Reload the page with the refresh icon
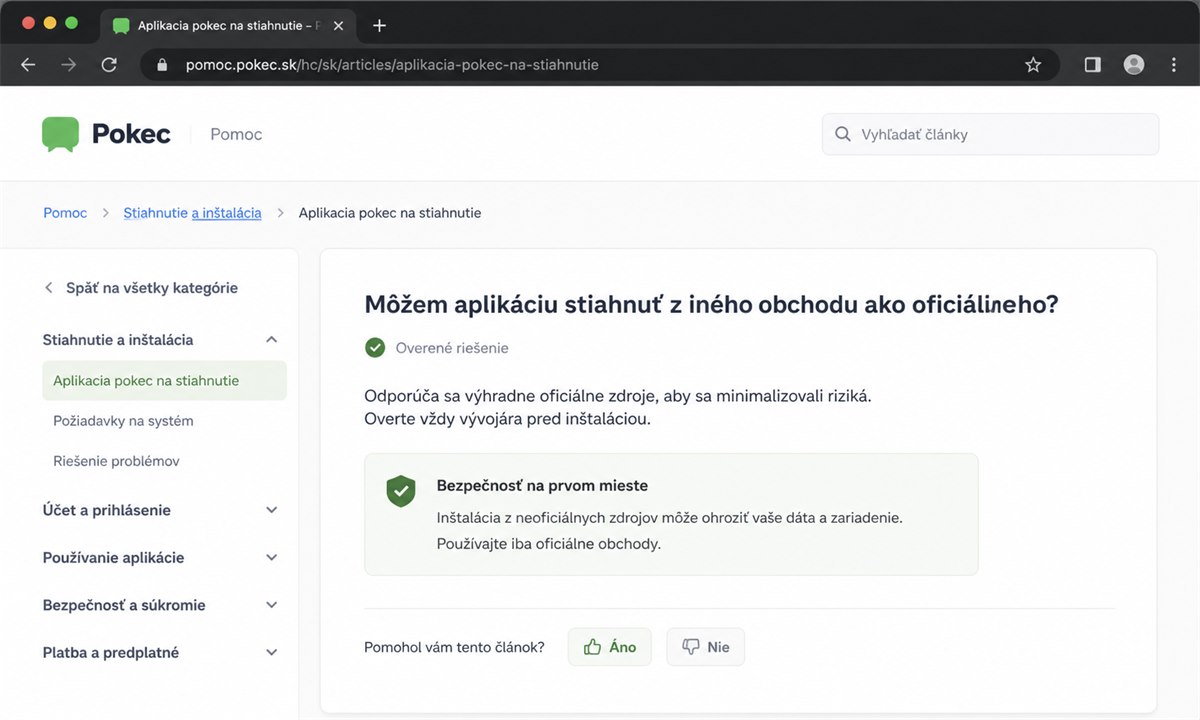1200x720 pixels. [109, 64]
